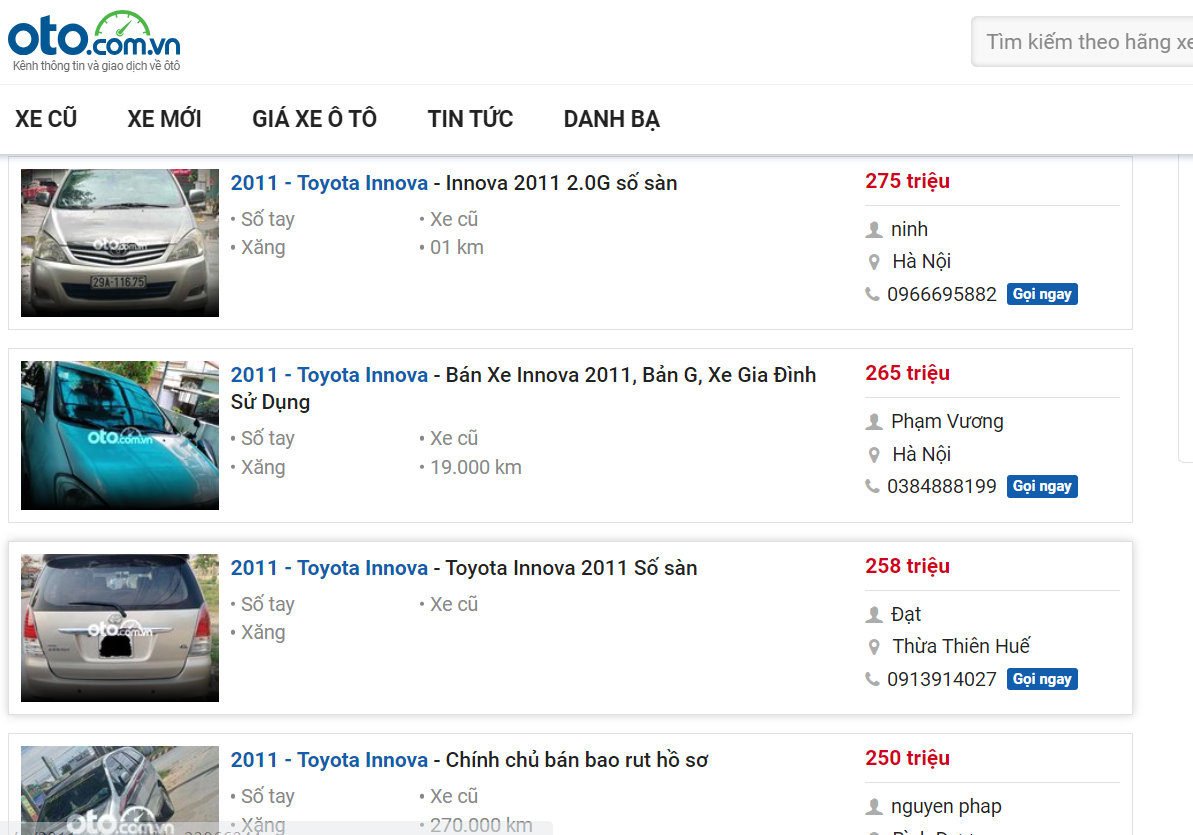Open listing 'Chính chủ bán bao rut hồ sơ'
Screen dimensions: 1193x835
pos(469,760)
